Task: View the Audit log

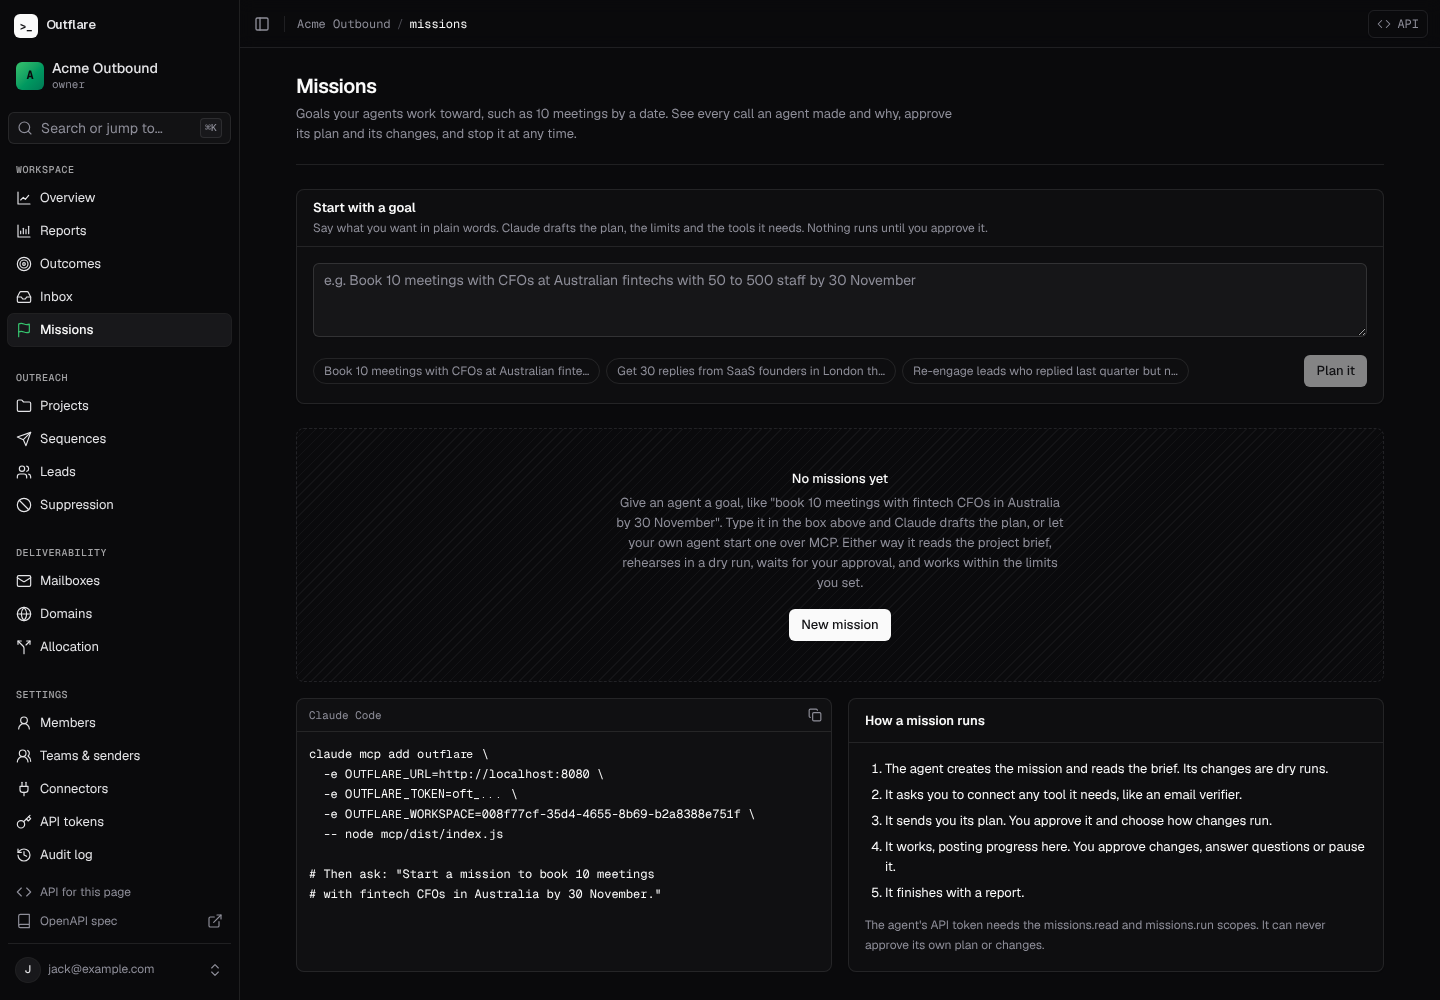Action: (119, 855)
